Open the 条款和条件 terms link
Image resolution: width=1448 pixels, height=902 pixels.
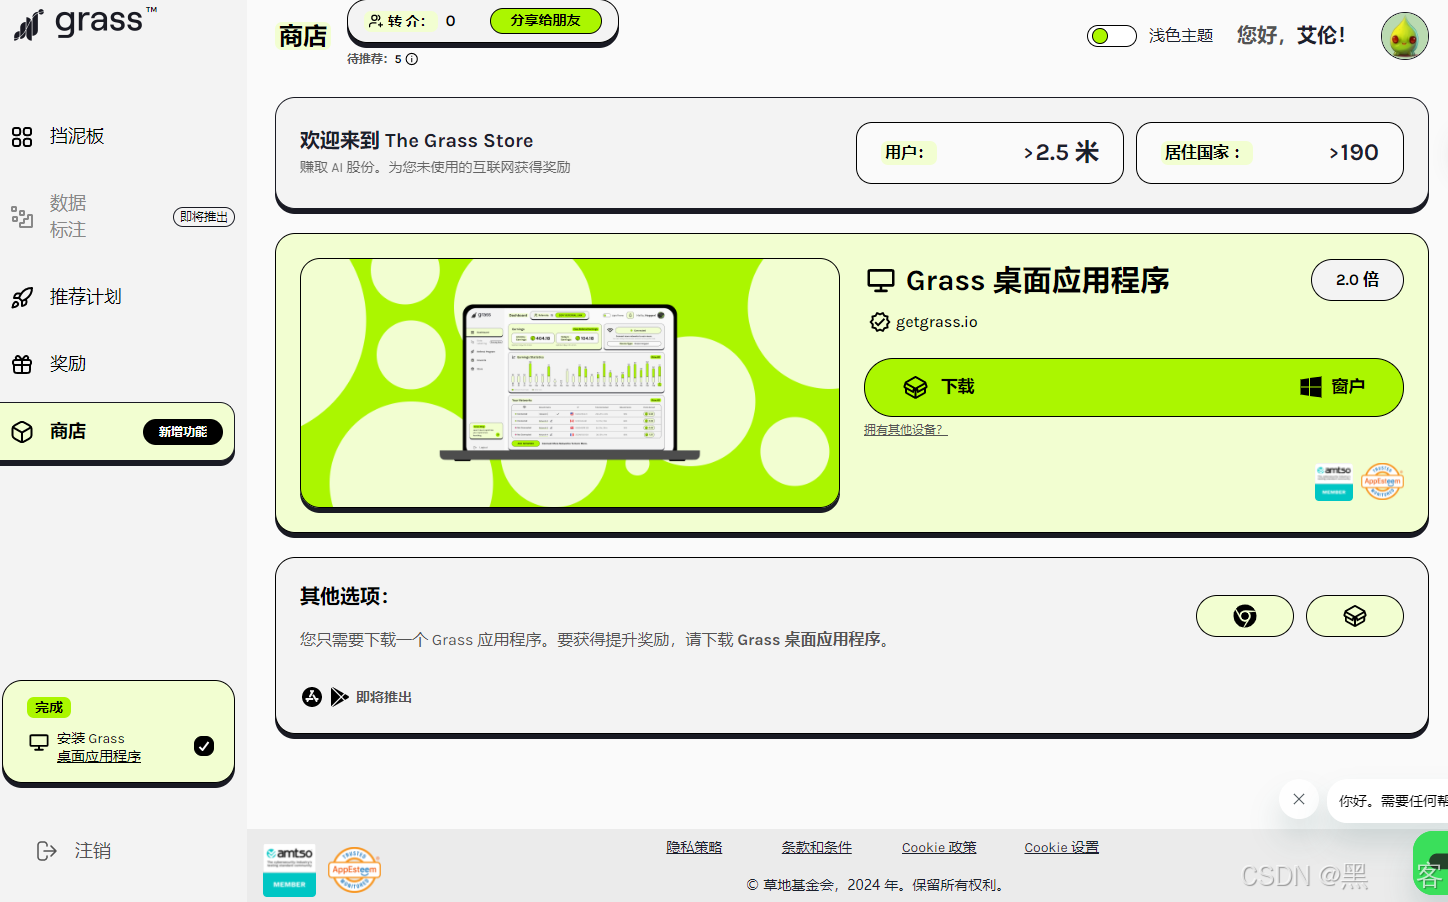click(817, 848)
